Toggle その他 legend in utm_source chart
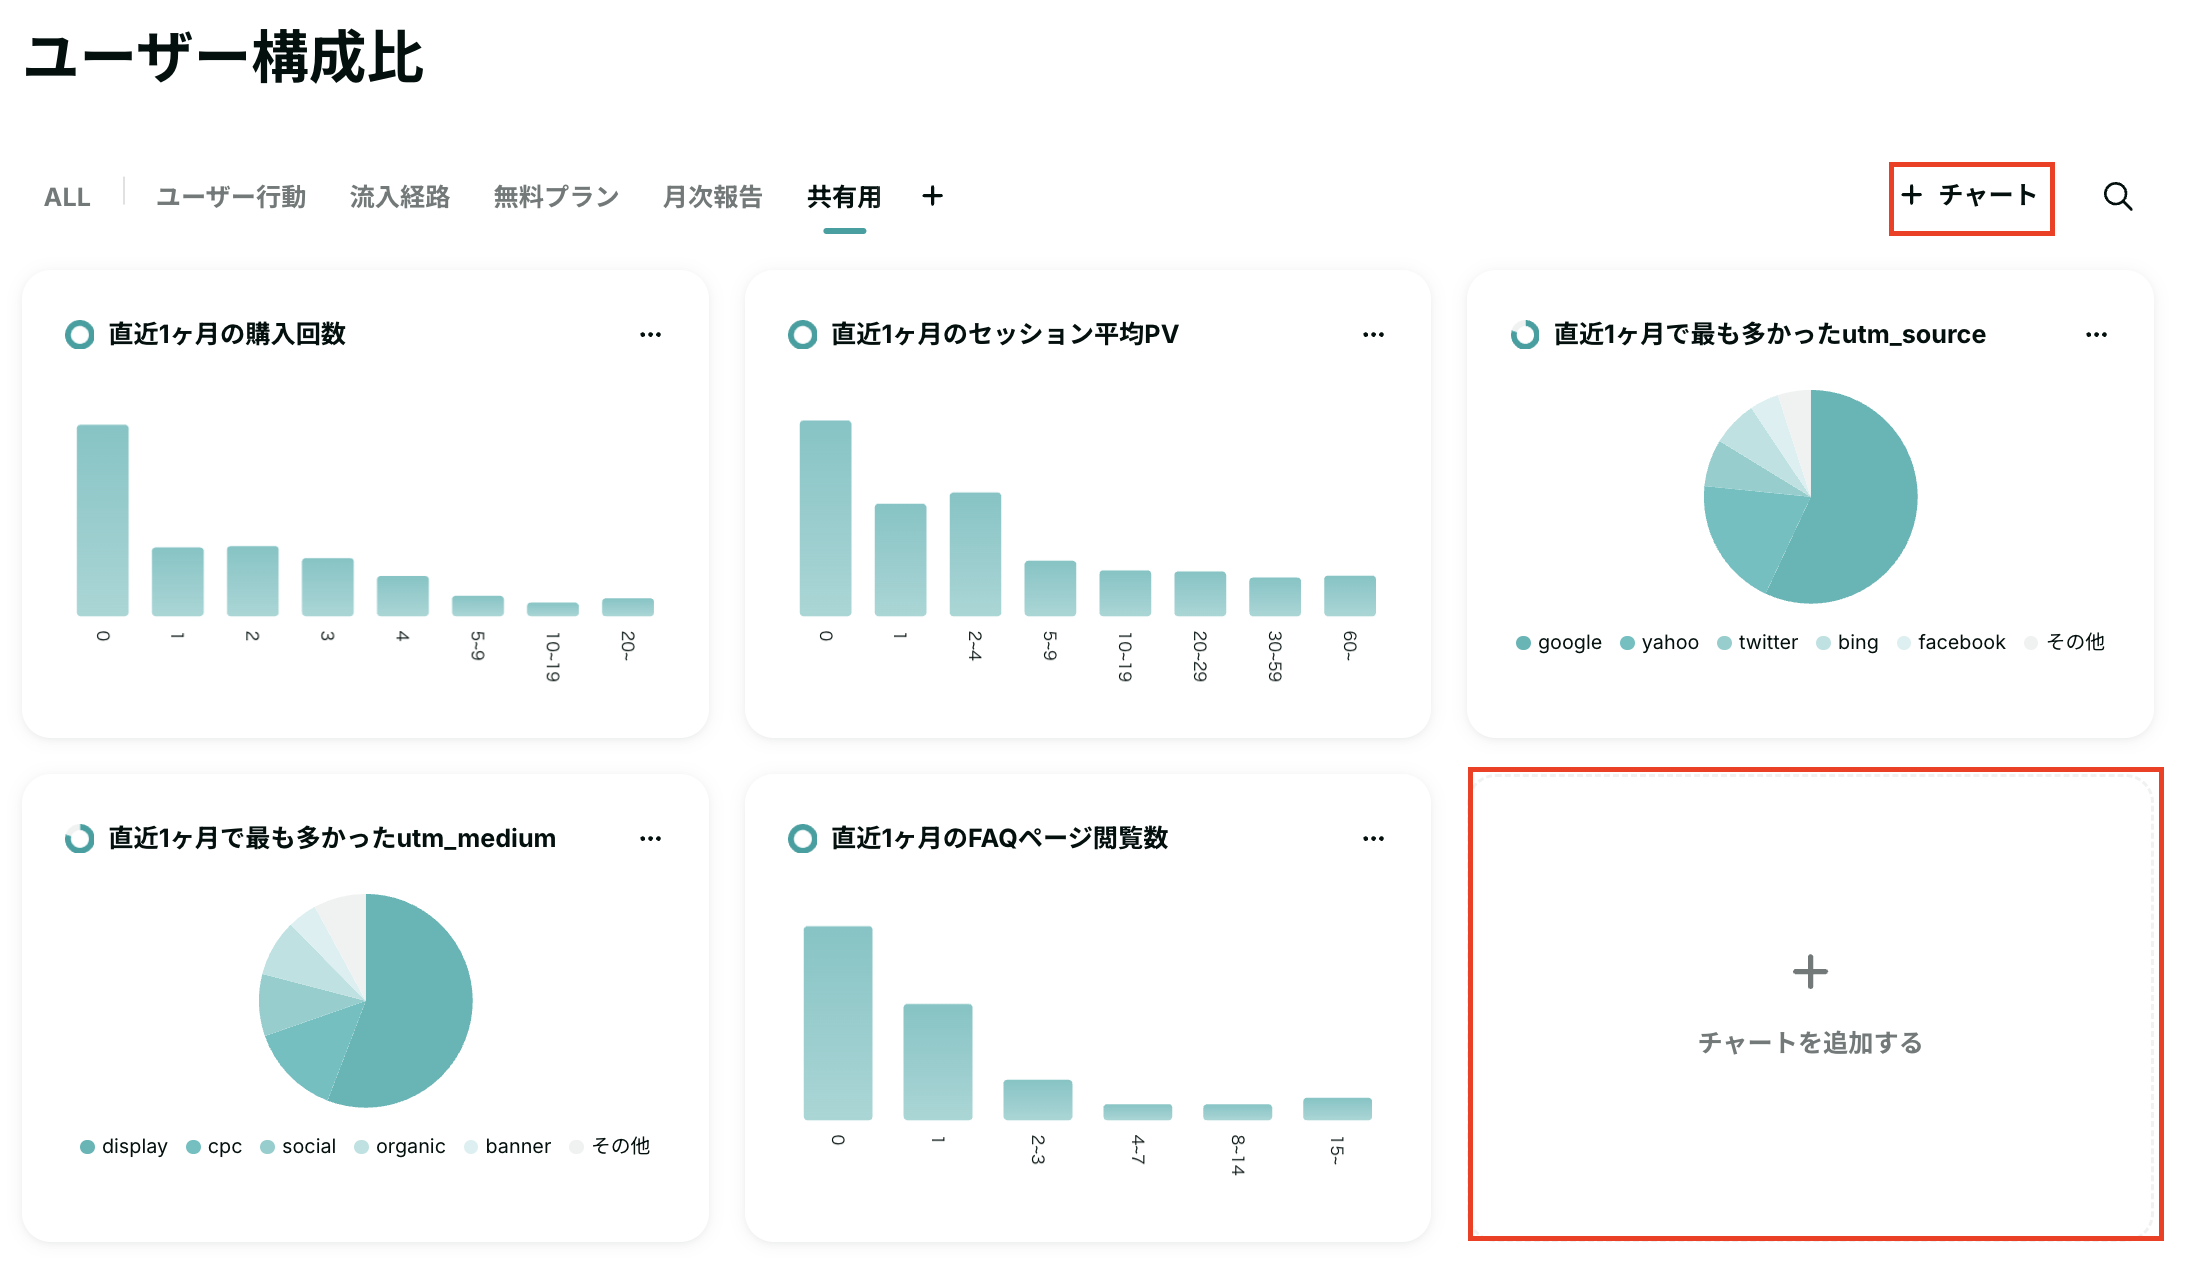This screenshot has width=2206, height=1282. pyautogui.click(x=2064, y=642)
